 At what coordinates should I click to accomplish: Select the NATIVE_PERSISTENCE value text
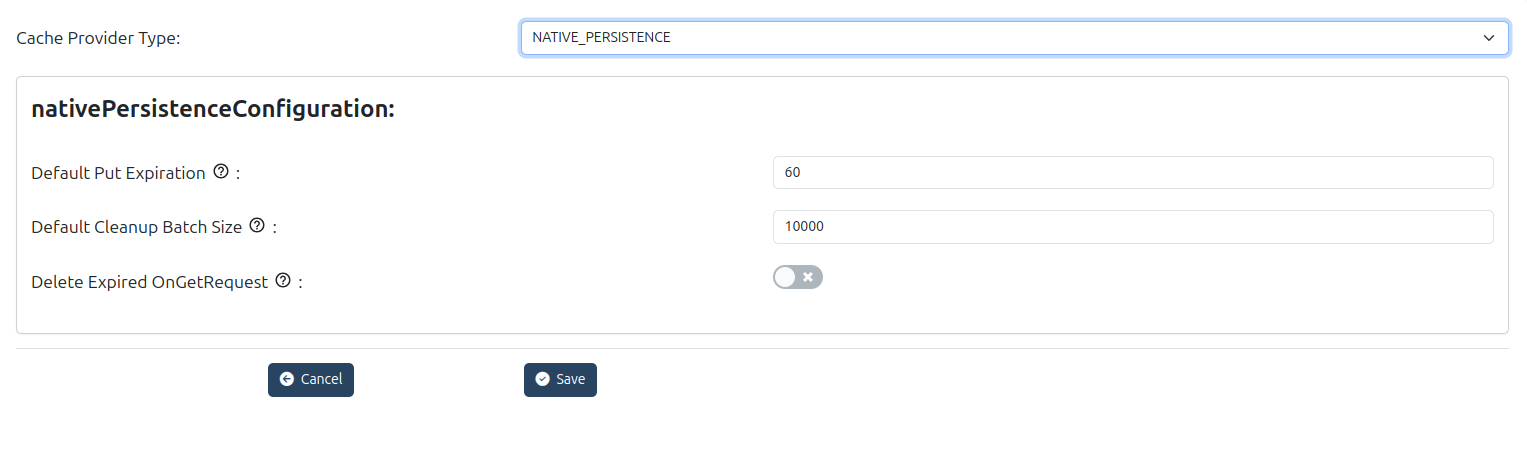(x=601, y=38)
